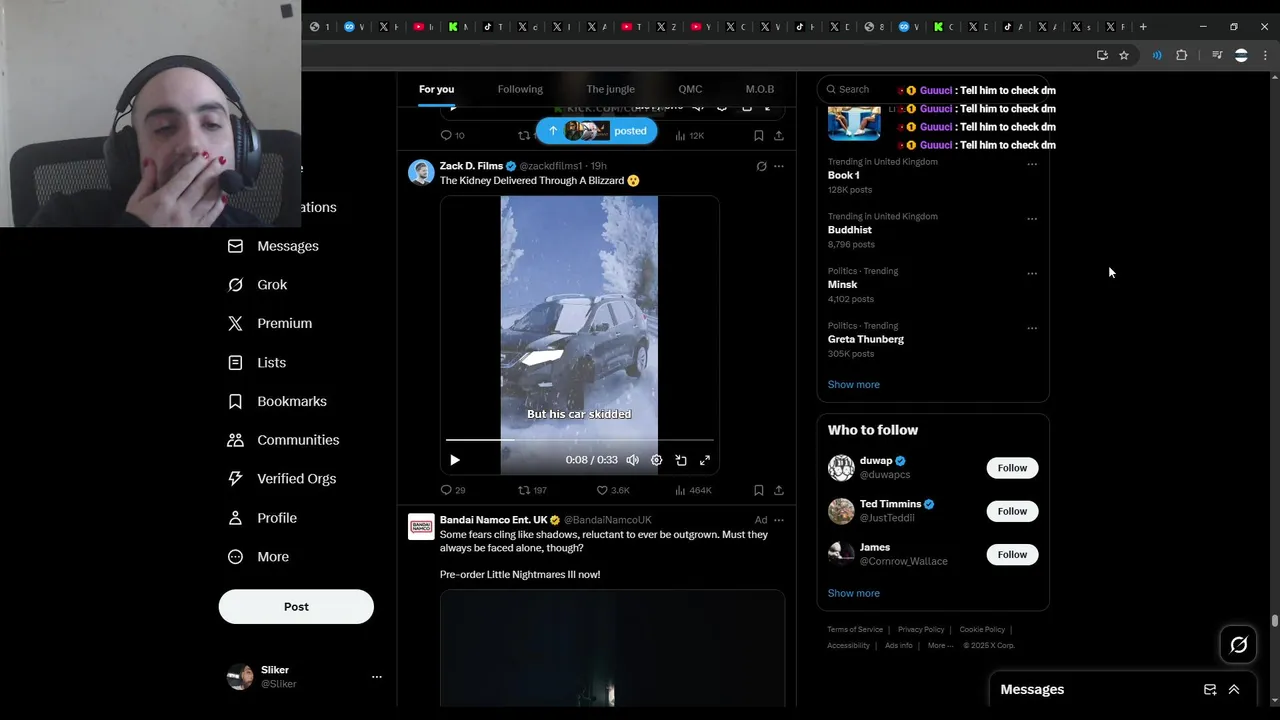Bookmark the browser page with star icon
1280x720 pixels.
pos(1124,55)
